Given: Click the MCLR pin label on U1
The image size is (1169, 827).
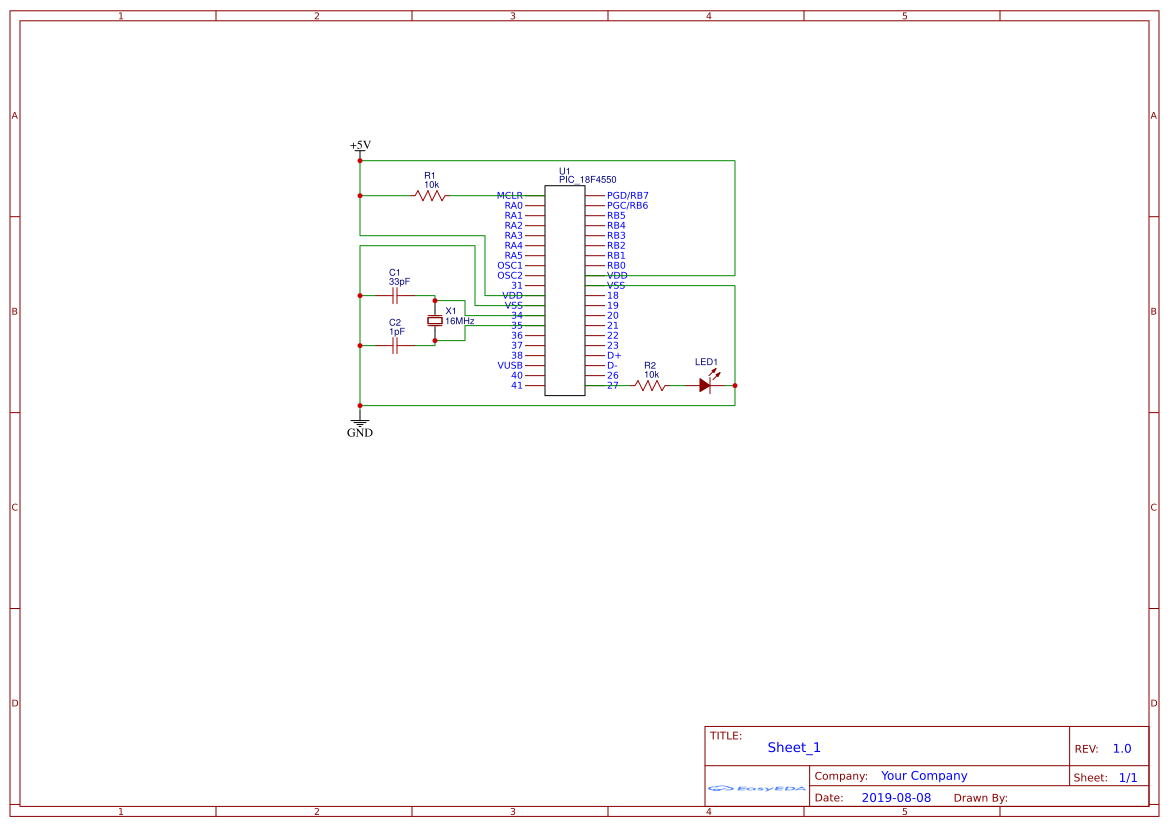Looking at the screenshot, I should [x=510, y=195].
